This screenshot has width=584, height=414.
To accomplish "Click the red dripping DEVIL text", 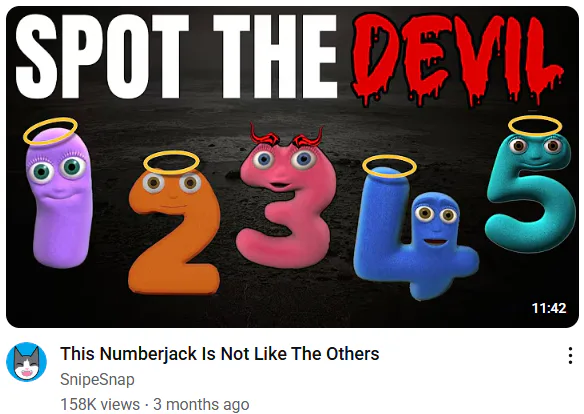I will 456,60.
